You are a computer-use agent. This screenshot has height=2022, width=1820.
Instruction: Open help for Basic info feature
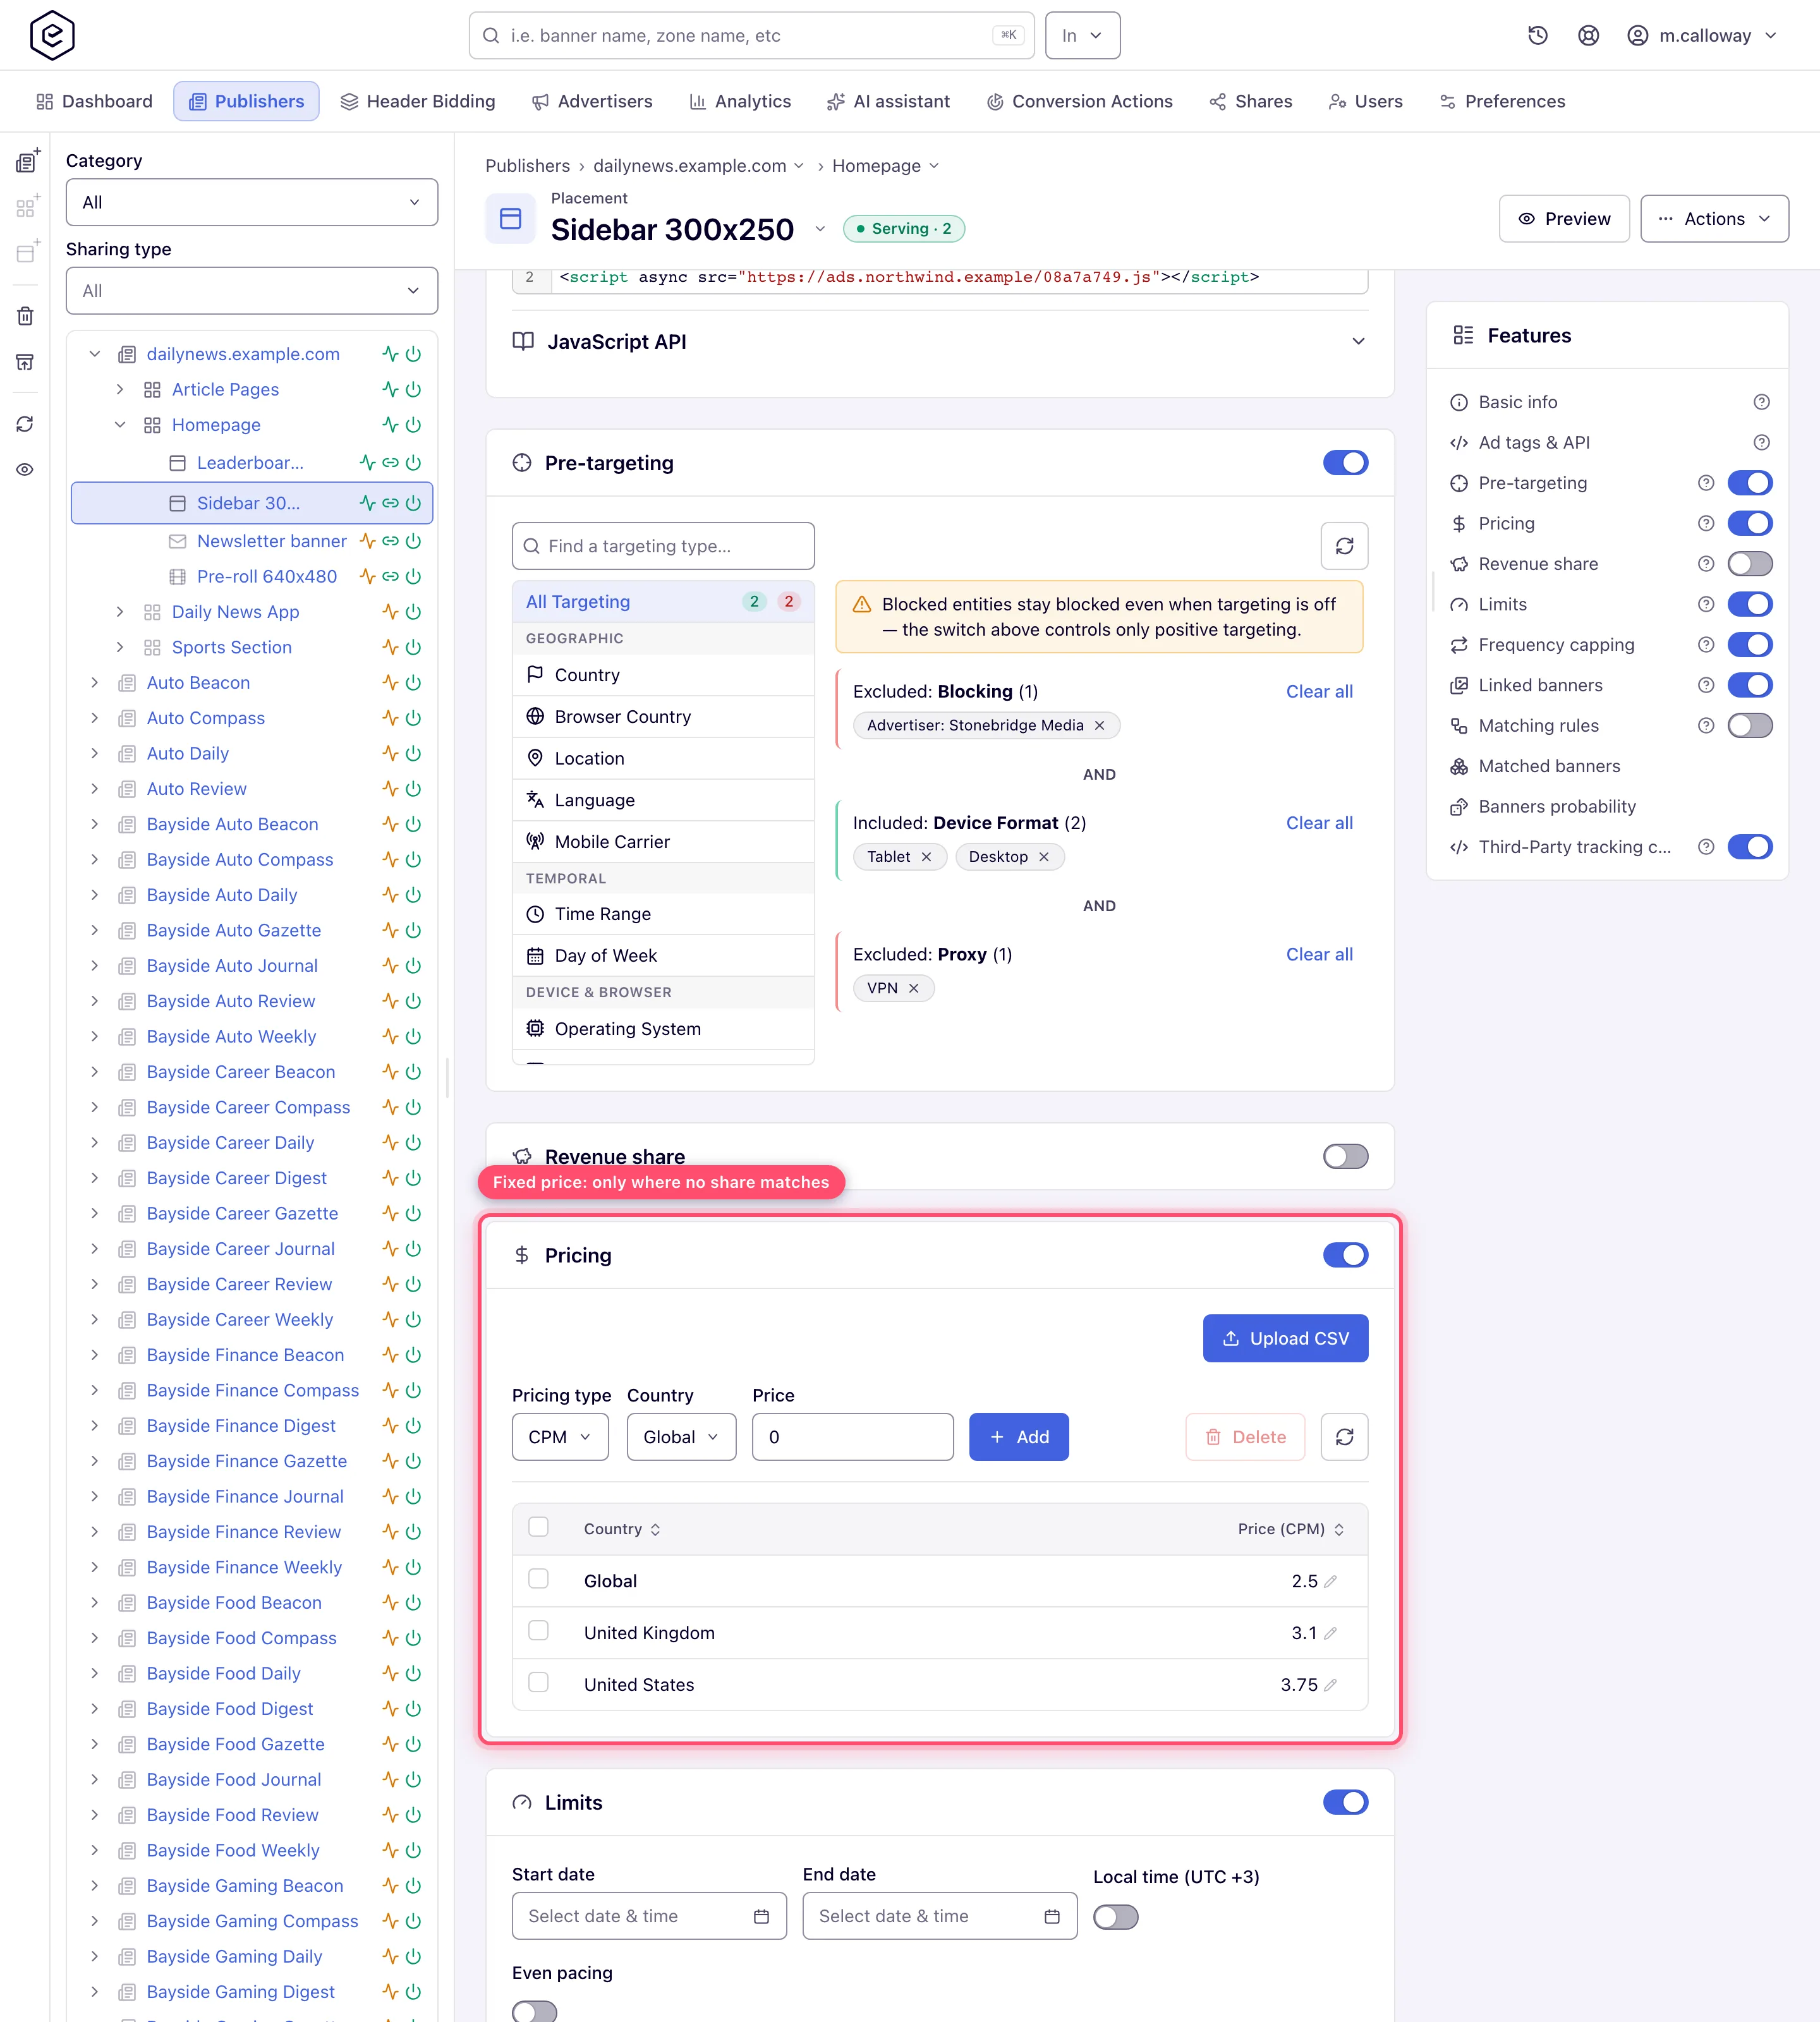(x=1761, y=402)
